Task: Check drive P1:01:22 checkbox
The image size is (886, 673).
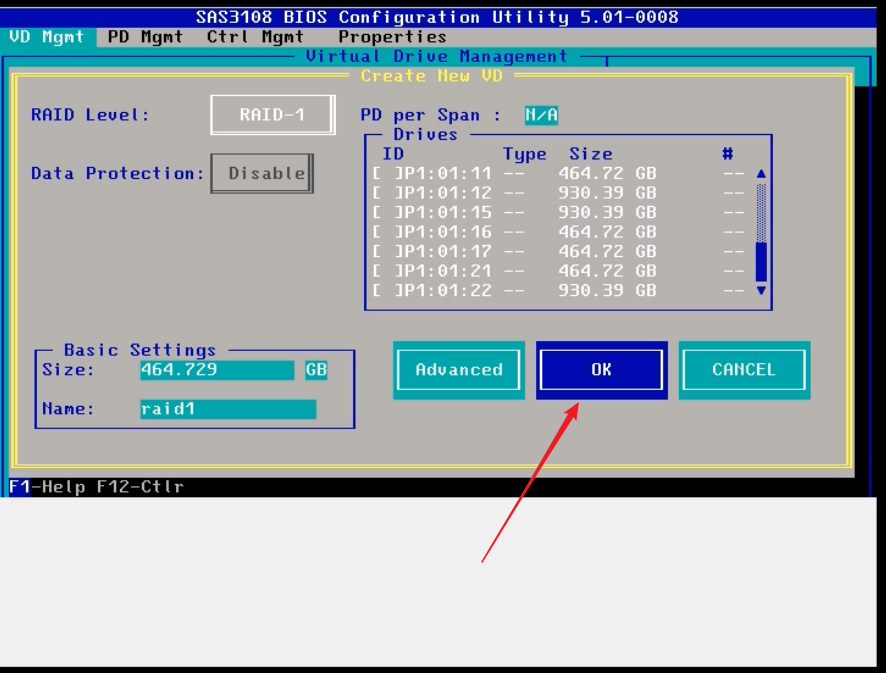Action: [x=386, y=290]
